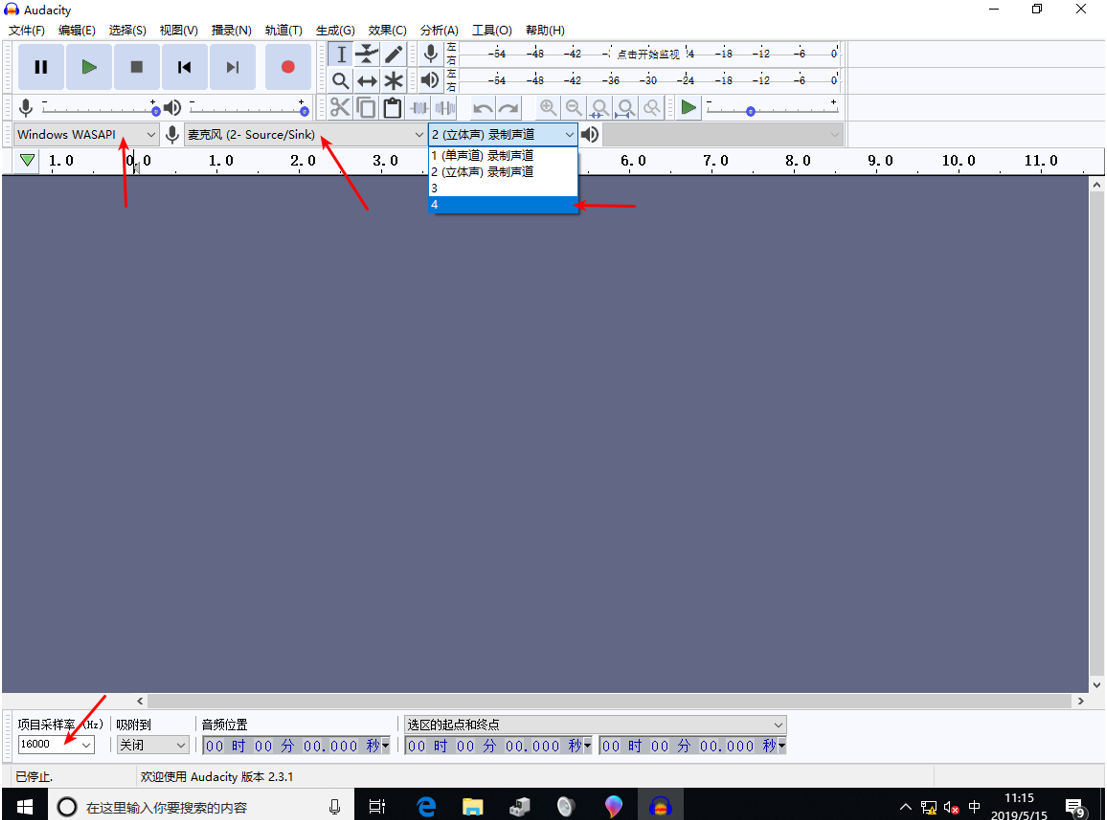Open File Explorer from the taskbar

472,806
